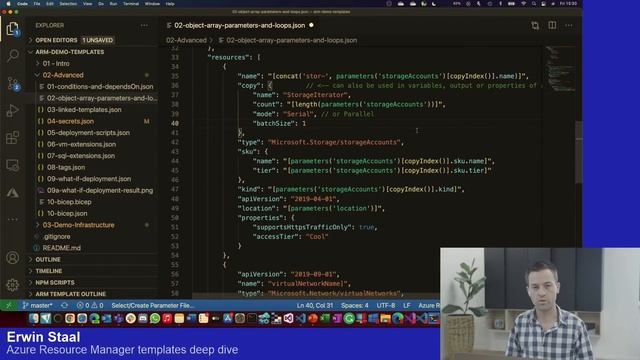Open PowerPoint from the dock
This screenshot has height=360, width=640.
click(x=313, y=318)
